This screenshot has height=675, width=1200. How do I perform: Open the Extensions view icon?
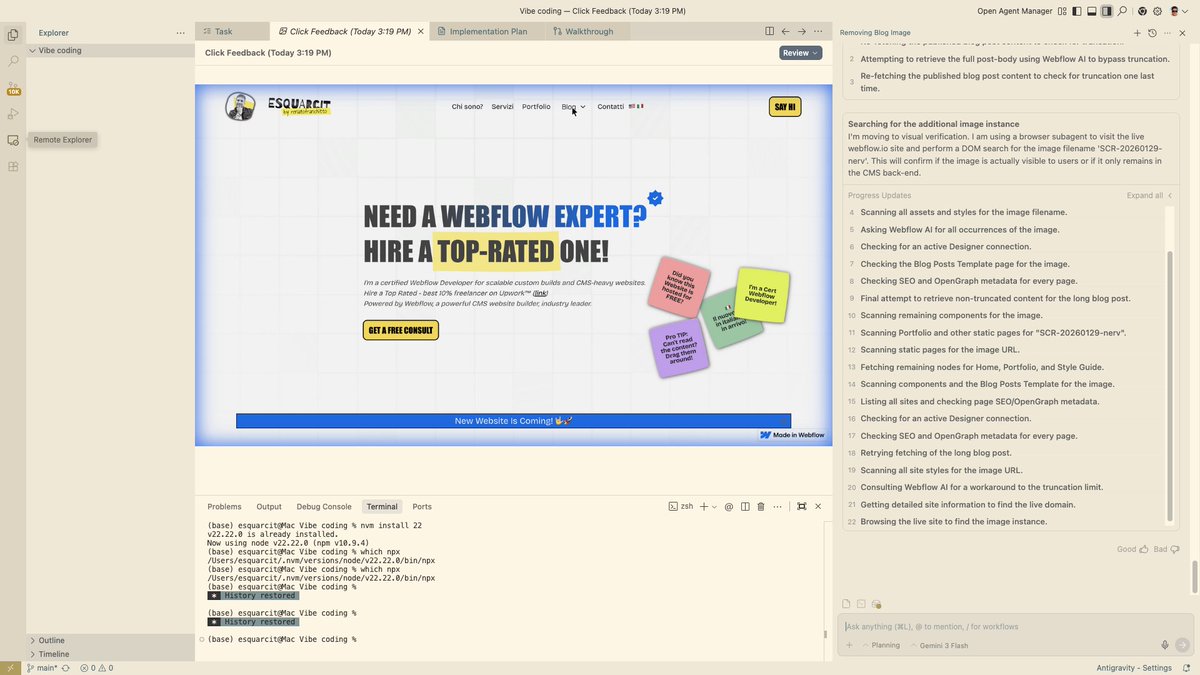coord(13,167)
